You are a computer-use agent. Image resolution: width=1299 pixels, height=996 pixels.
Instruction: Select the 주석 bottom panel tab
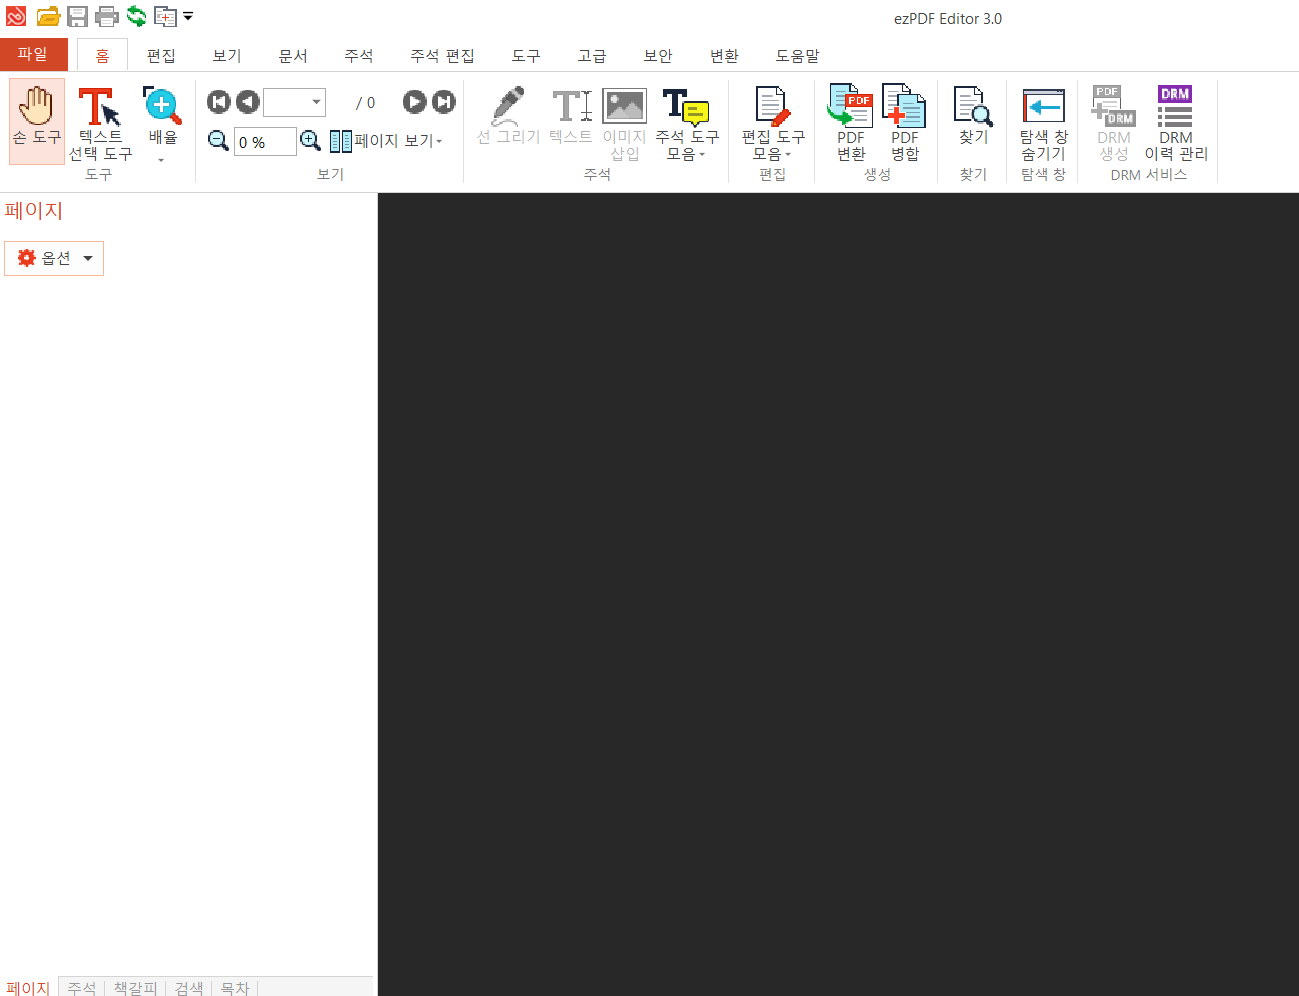click(x=82, y=987)
